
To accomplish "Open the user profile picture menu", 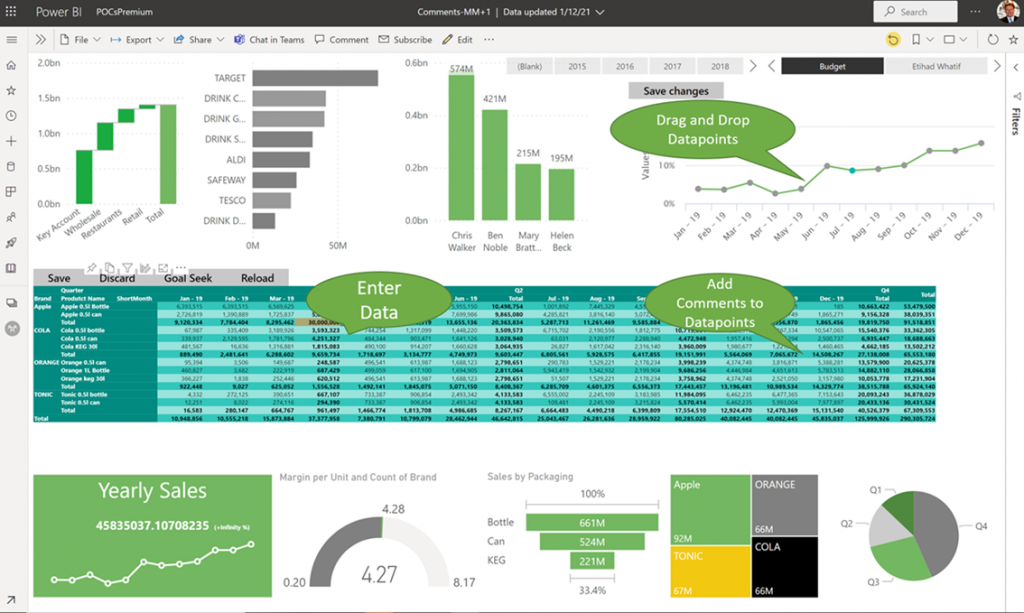I will pos(1008,12).
